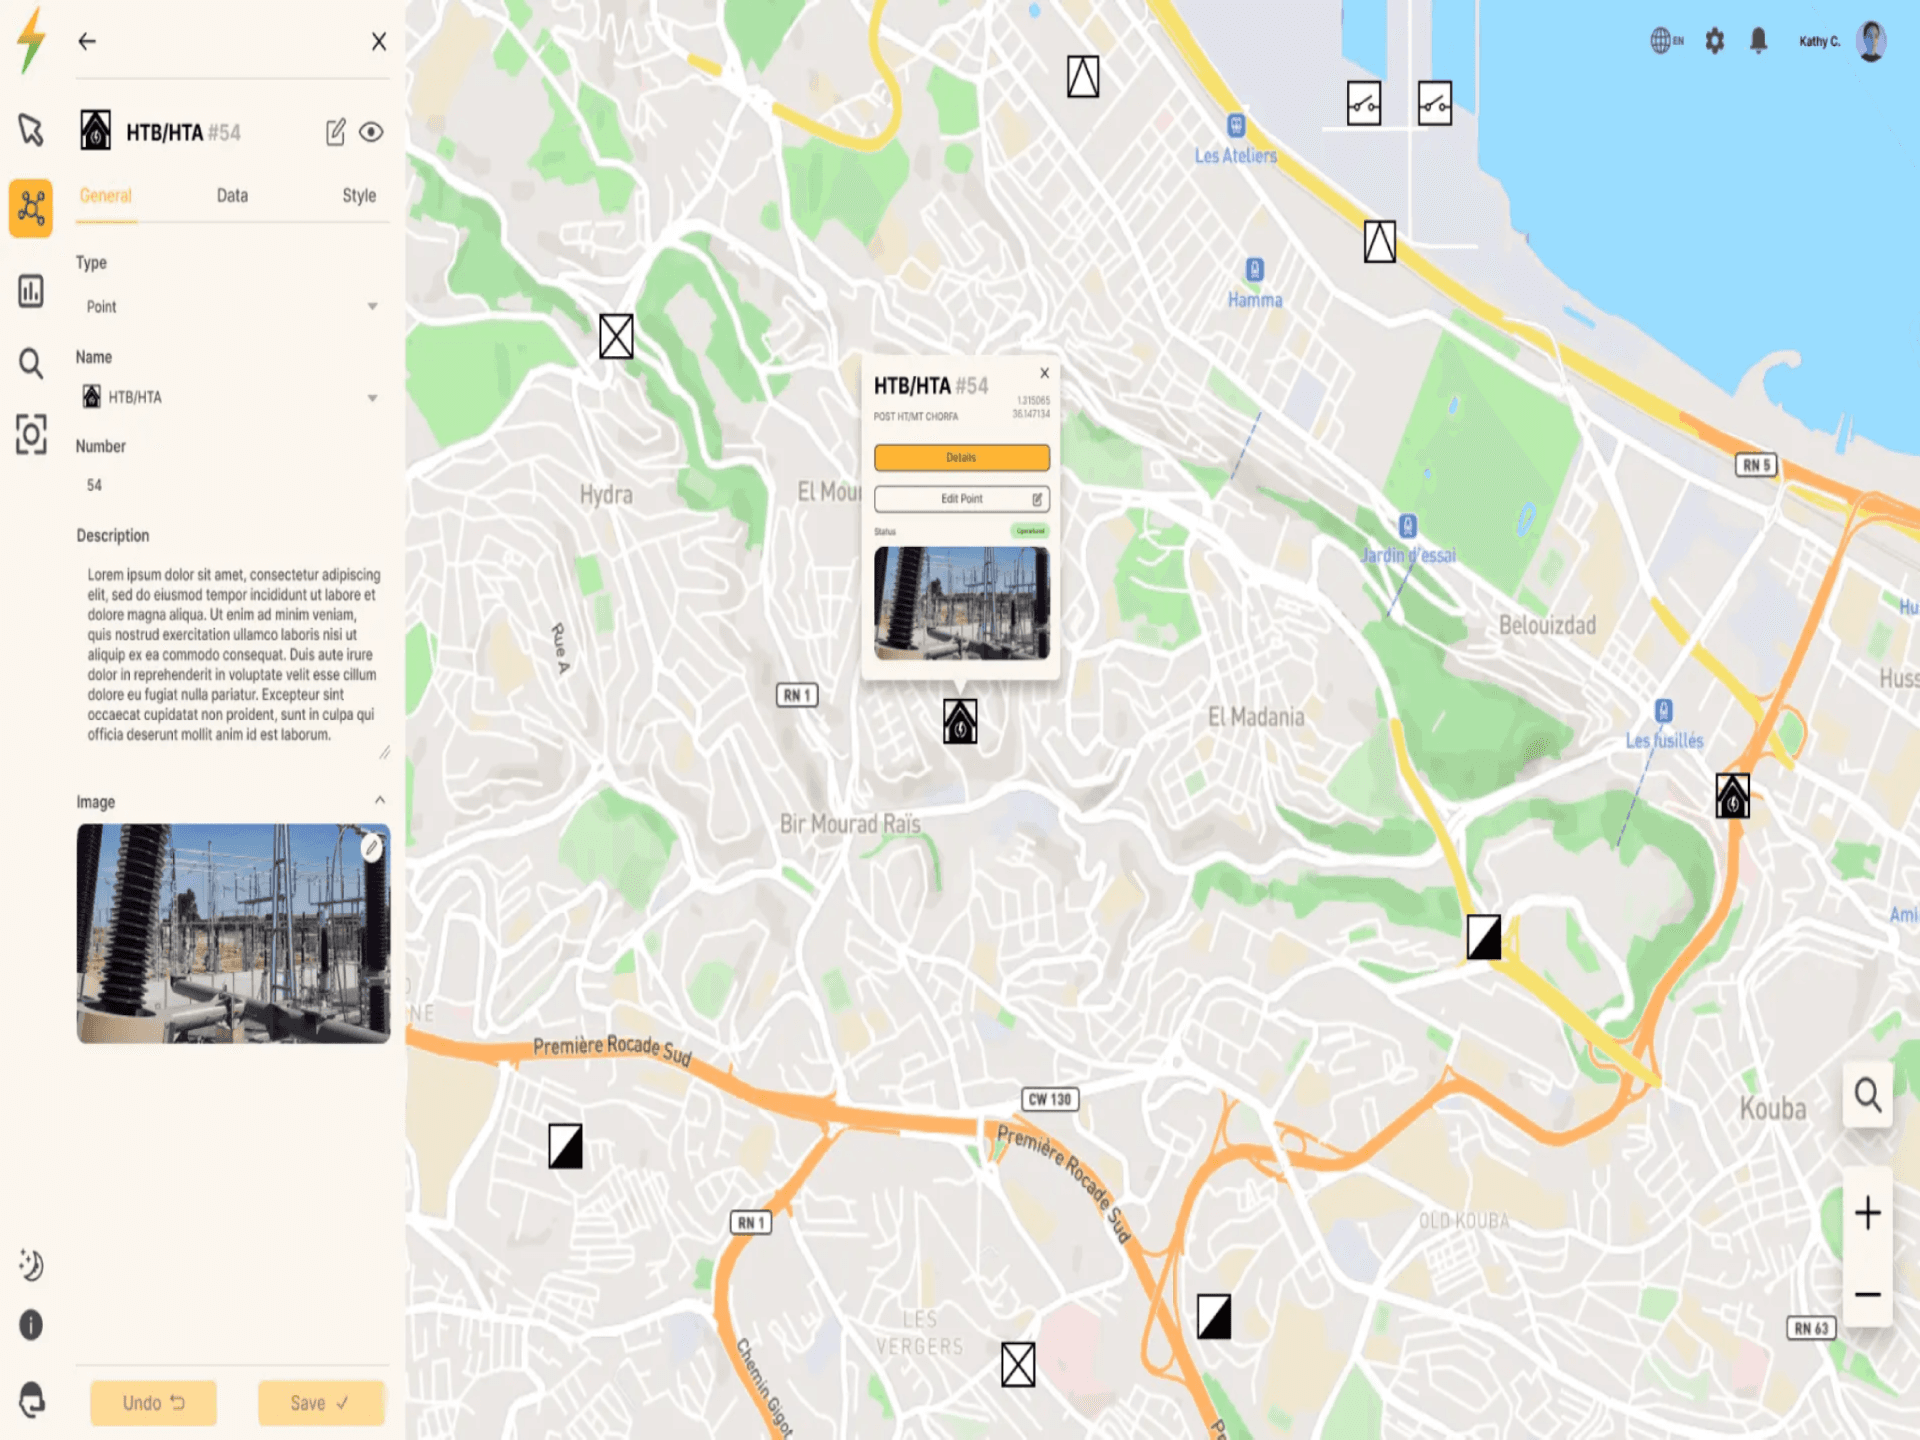Switch to the Style tab

click(x=359, y=196)
